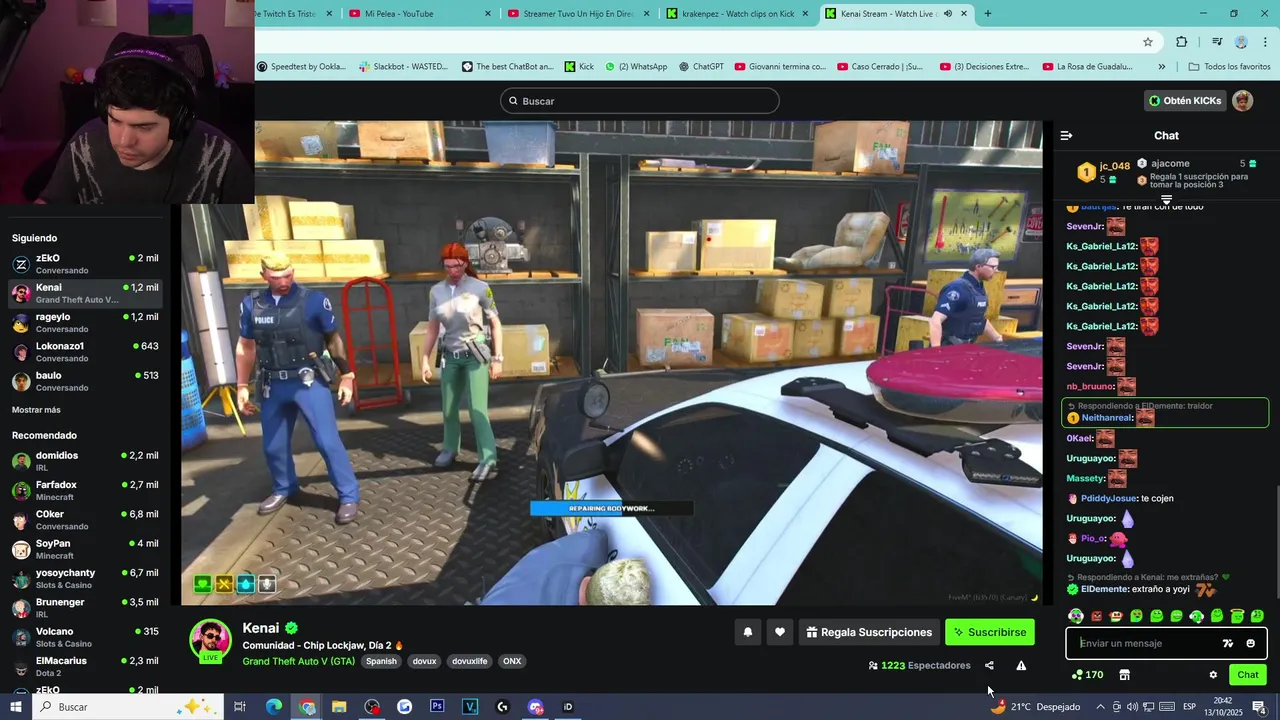Open Lokonazo1 channel in sidebar

click(85, 352)
